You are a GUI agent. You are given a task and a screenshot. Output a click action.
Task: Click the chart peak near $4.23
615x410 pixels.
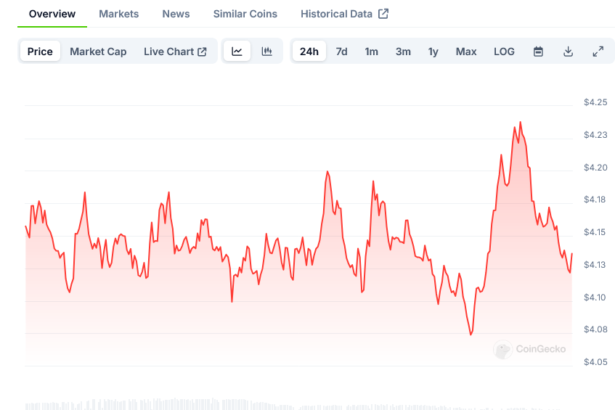[520, 123]
